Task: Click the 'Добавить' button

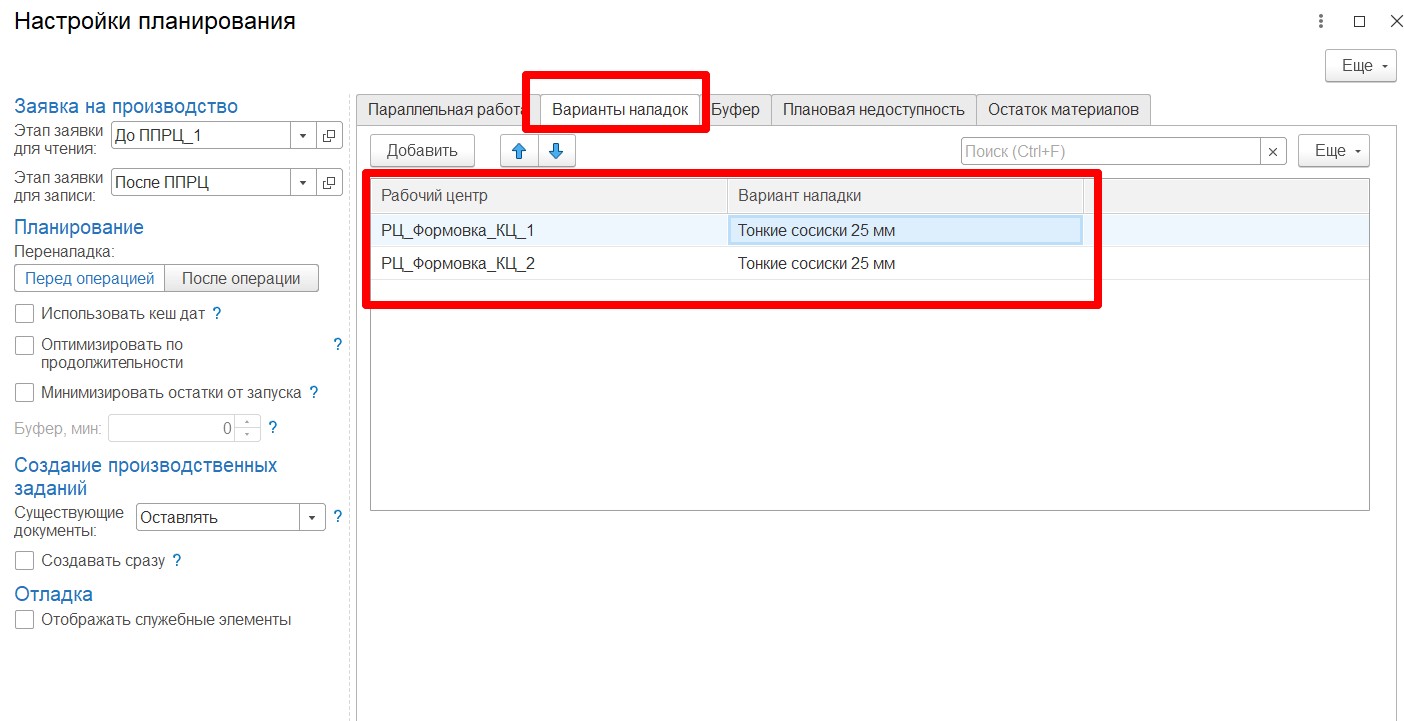Action: coord(422,151)
